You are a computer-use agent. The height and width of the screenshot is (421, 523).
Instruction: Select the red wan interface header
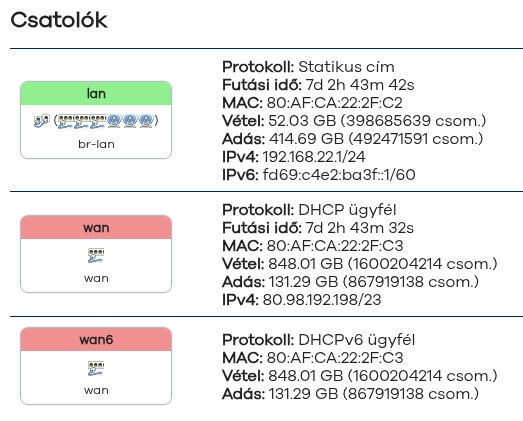tap(96, 228)
